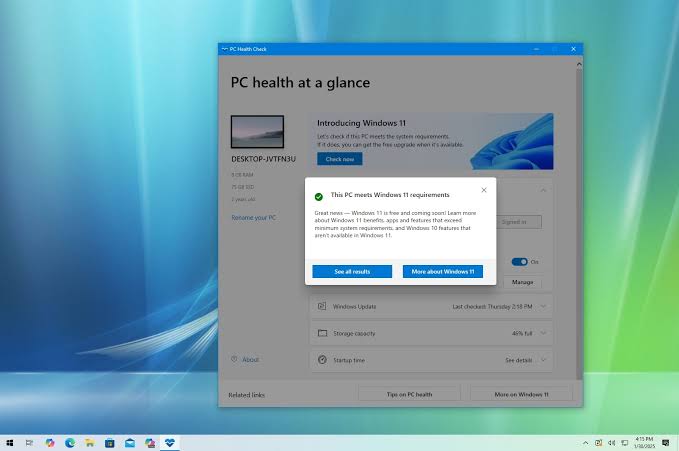Open the Mail app on taskbar
This screenshot has height=451, width=679.
coord(129,443)
